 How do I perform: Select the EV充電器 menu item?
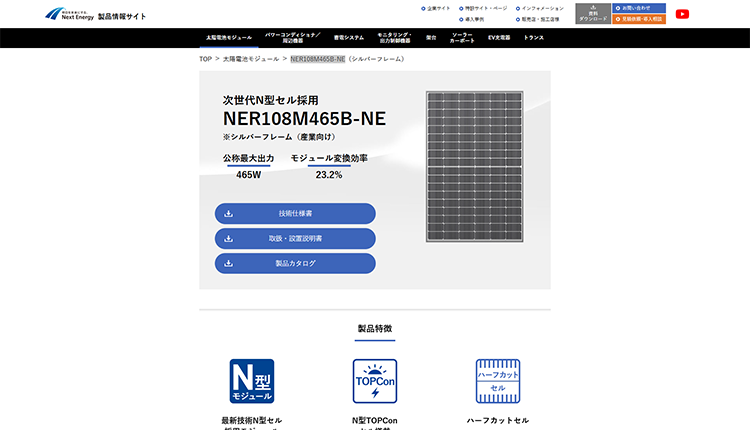coord(499,38)
